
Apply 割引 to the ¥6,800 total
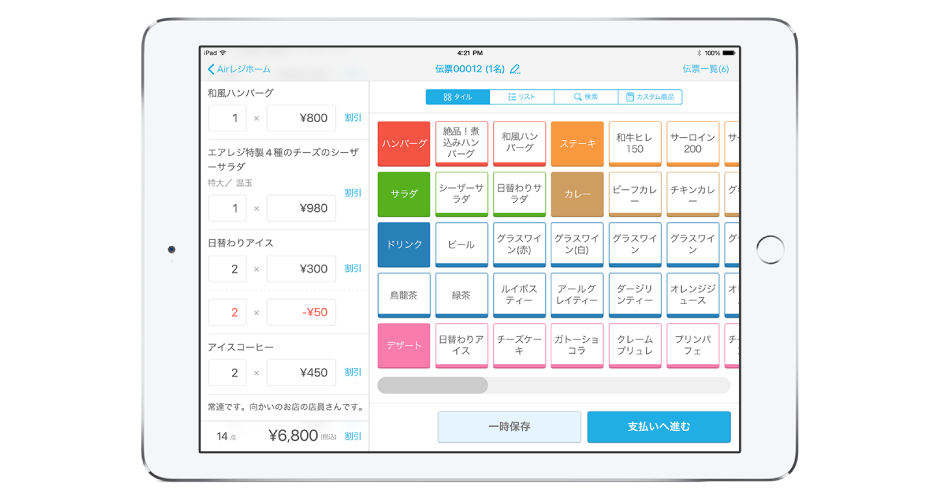[x=352, y=436]
